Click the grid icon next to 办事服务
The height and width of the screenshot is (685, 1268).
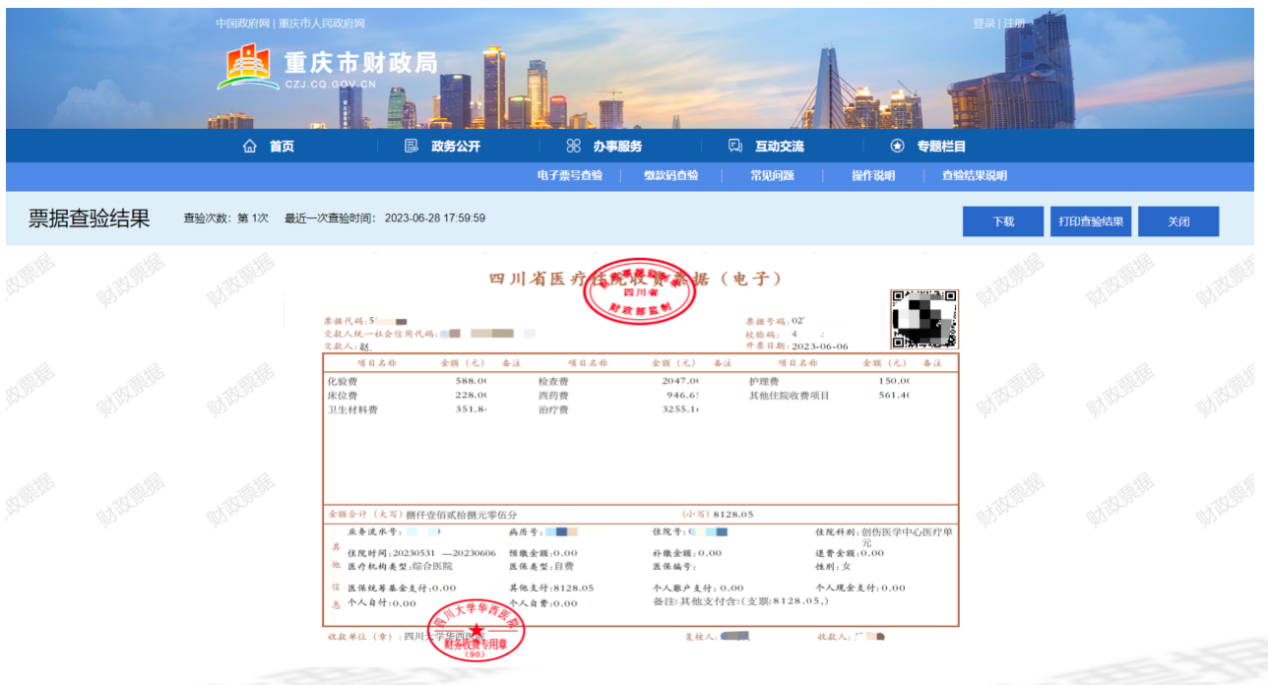(x=573, y=146)
